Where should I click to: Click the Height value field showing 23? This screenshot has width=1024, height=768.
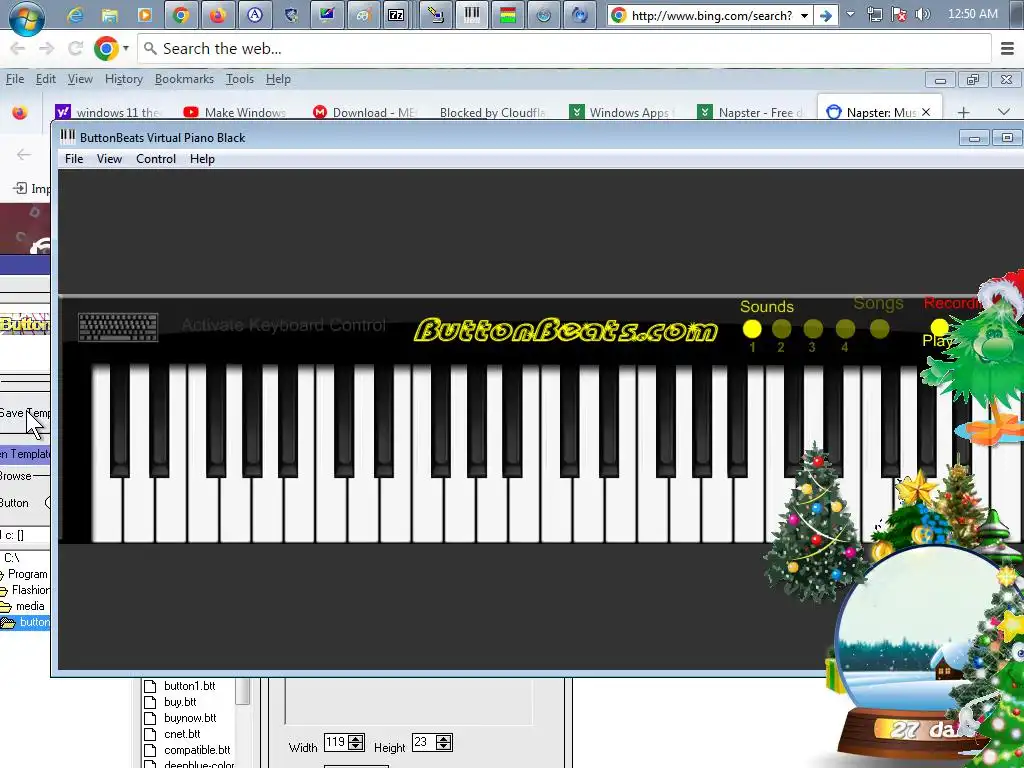423,743
